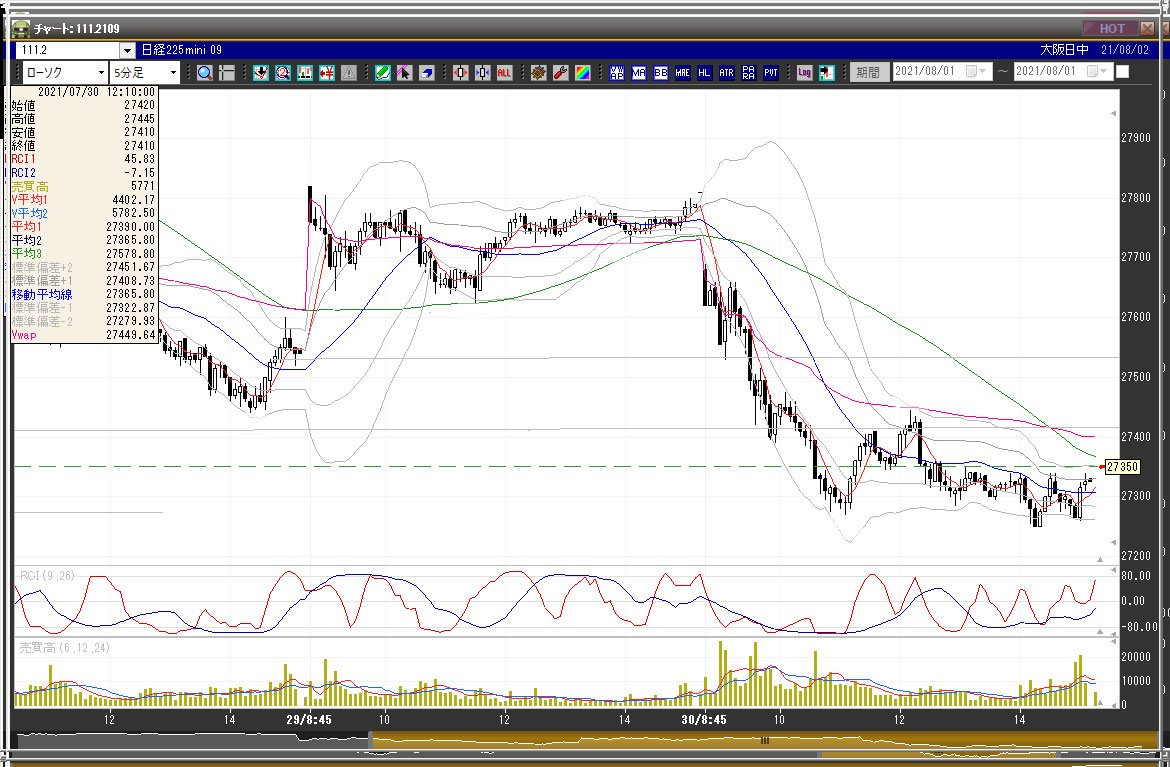Image resolution: width=1170 pixels, height=767 pixels.
Task: Click the 2021/07/30 12:10:00 timestamp header
Action: tap(96, 92)
